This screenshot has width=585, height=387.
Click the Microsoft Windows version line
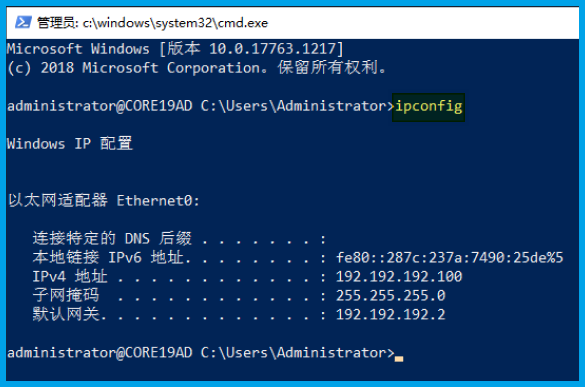click(175, 49)
